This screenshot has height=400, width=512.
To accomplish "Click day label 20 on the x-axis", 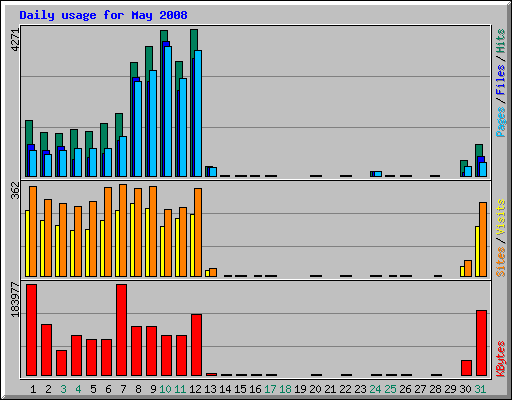I will click(x=315, y=389).
